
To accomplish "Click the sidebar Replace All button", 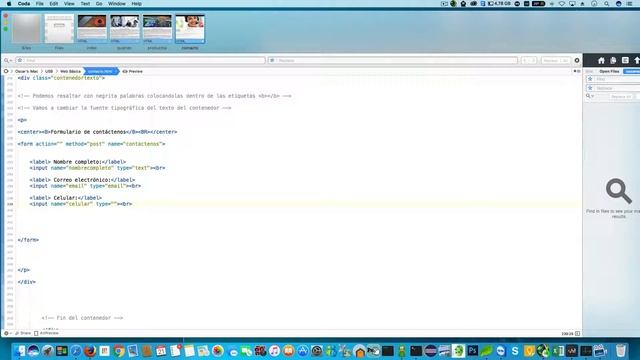I will tap(621, 97).
